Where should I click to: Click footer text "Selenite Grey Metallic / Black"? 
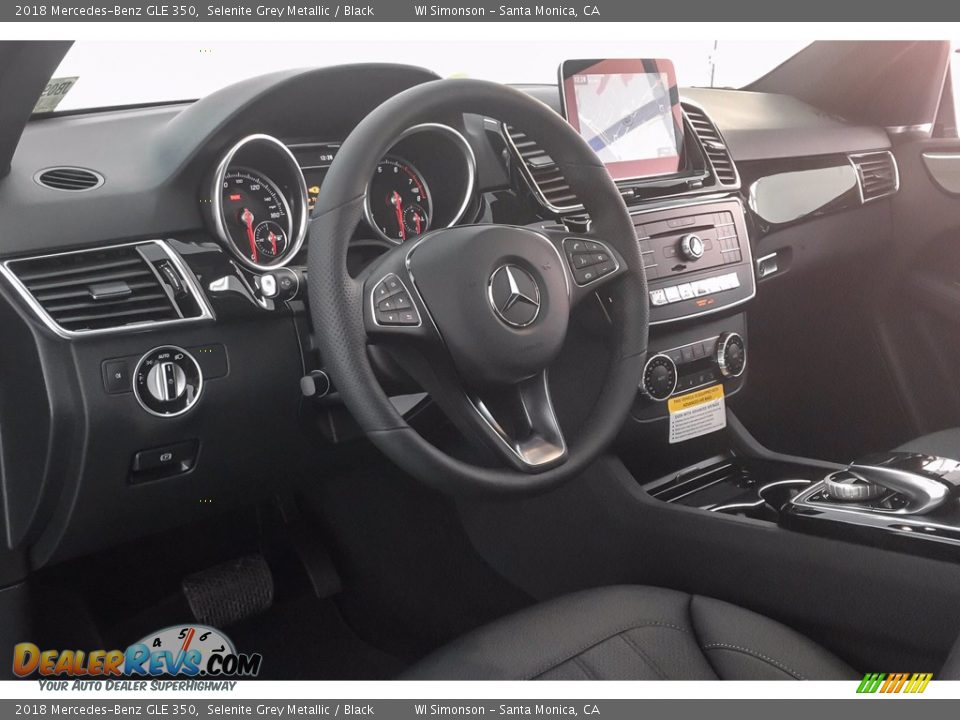coord(290,710)
